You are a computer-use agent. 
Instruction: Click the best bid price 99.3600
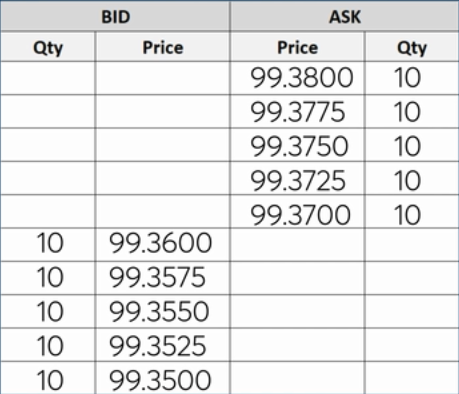point(161,243)
